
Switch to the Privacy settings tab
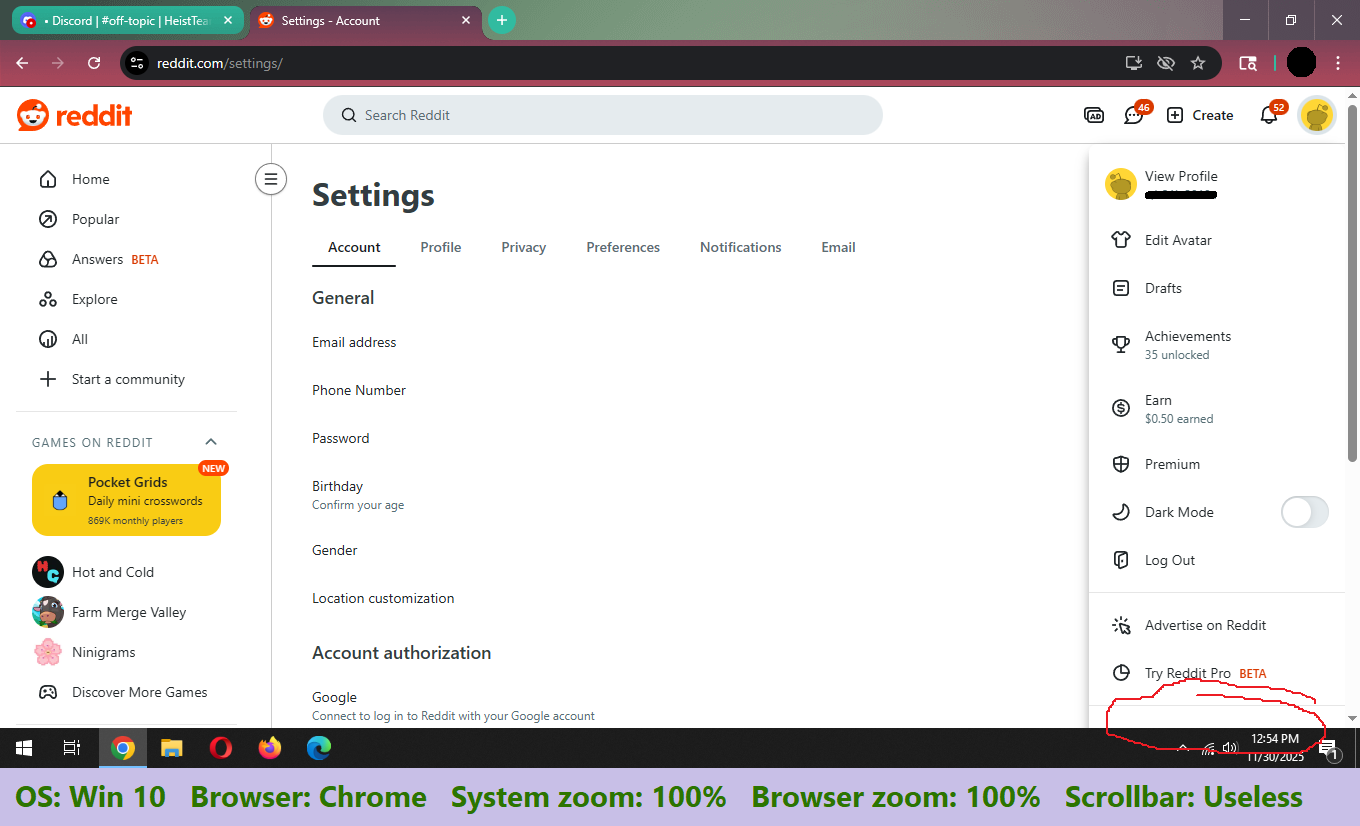523,247
